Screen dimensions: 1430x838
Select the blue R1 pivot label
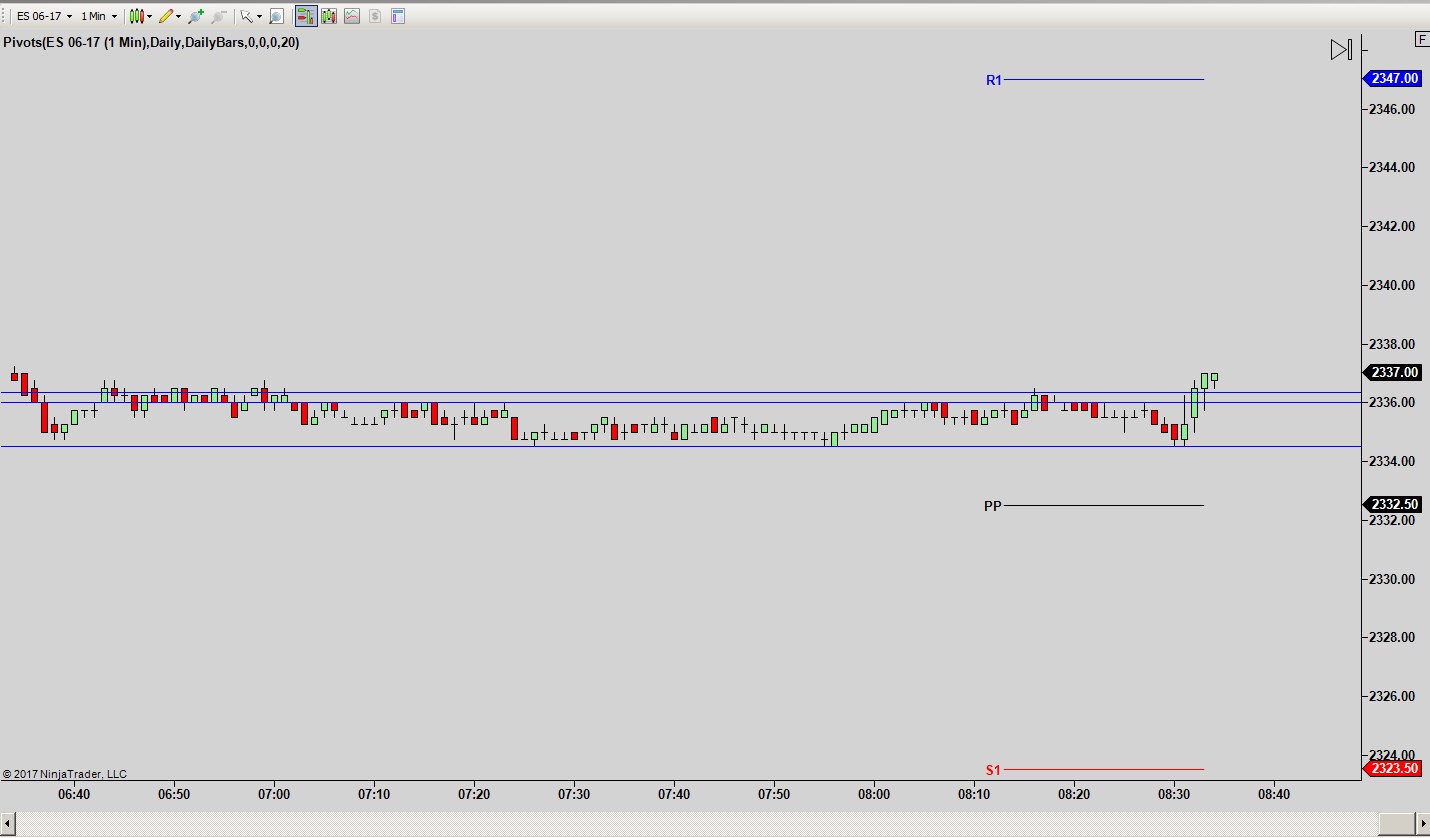pyautogui.click(x=994, y=80)
